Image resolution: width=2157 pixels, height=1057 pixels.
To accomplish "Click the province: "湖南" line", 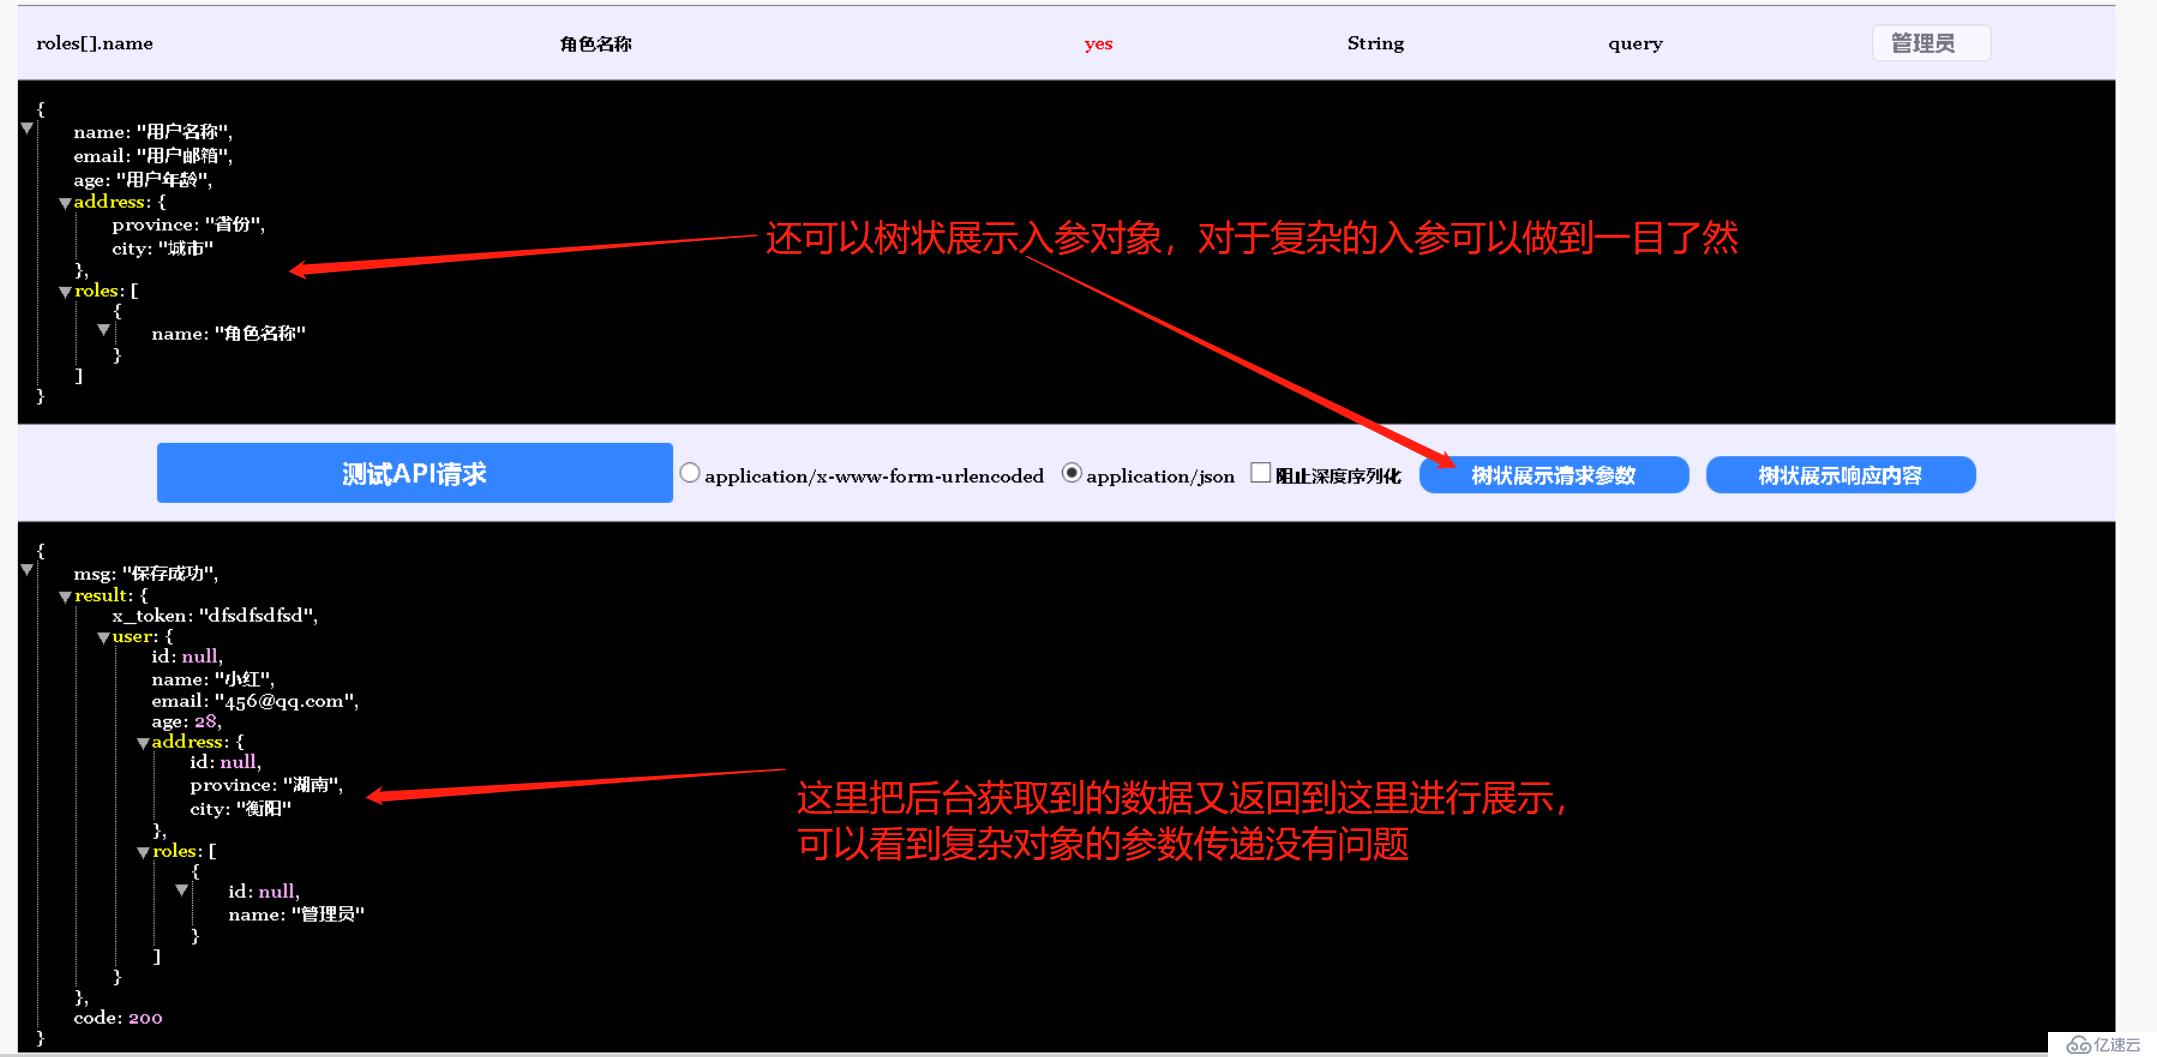I will (x=267, y=785).
